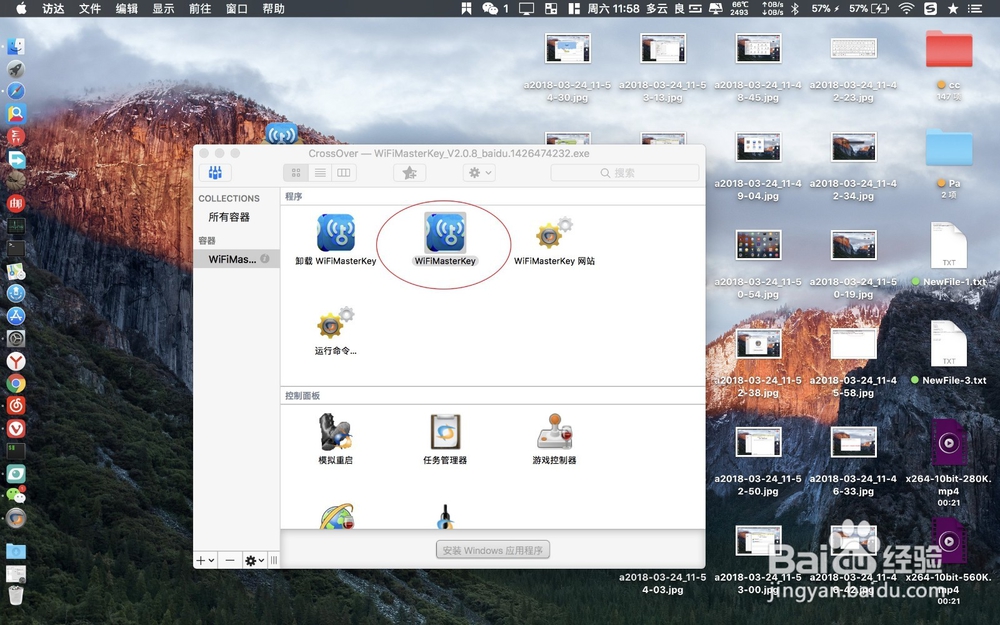The width and height of the screenshot is (1000, 625).
Task: Open the Notification Center list icon
Action: click(x=974, y=8)
